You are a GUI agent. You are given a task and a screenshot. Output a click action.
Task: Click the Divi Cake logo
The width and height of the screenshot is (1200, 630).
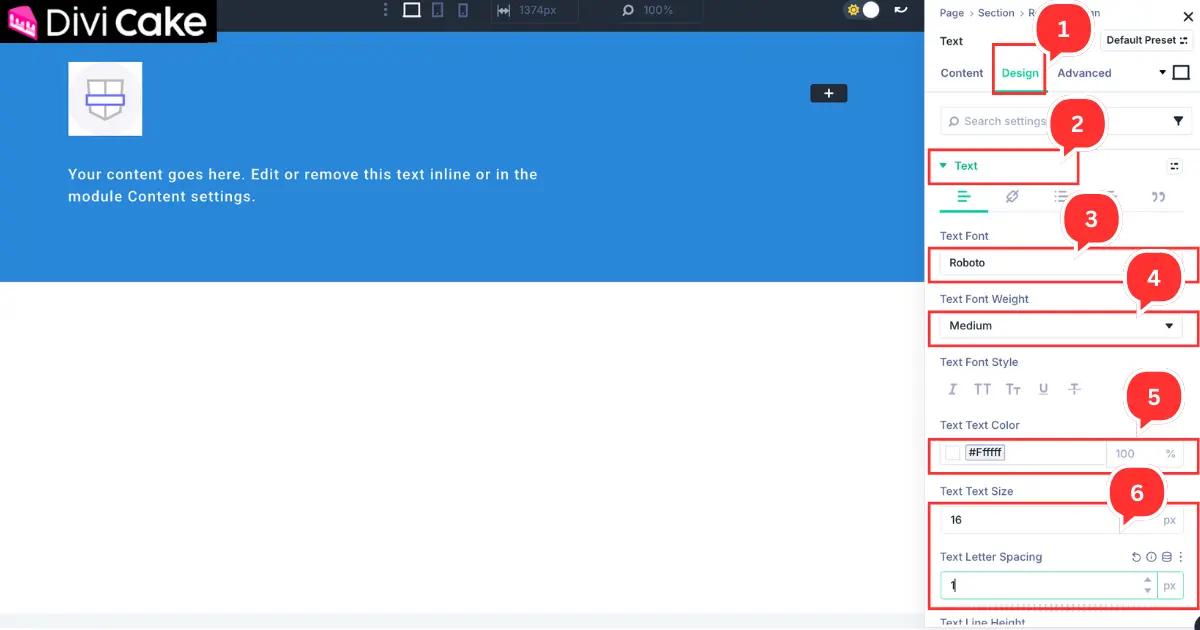(x=107, y=21)
